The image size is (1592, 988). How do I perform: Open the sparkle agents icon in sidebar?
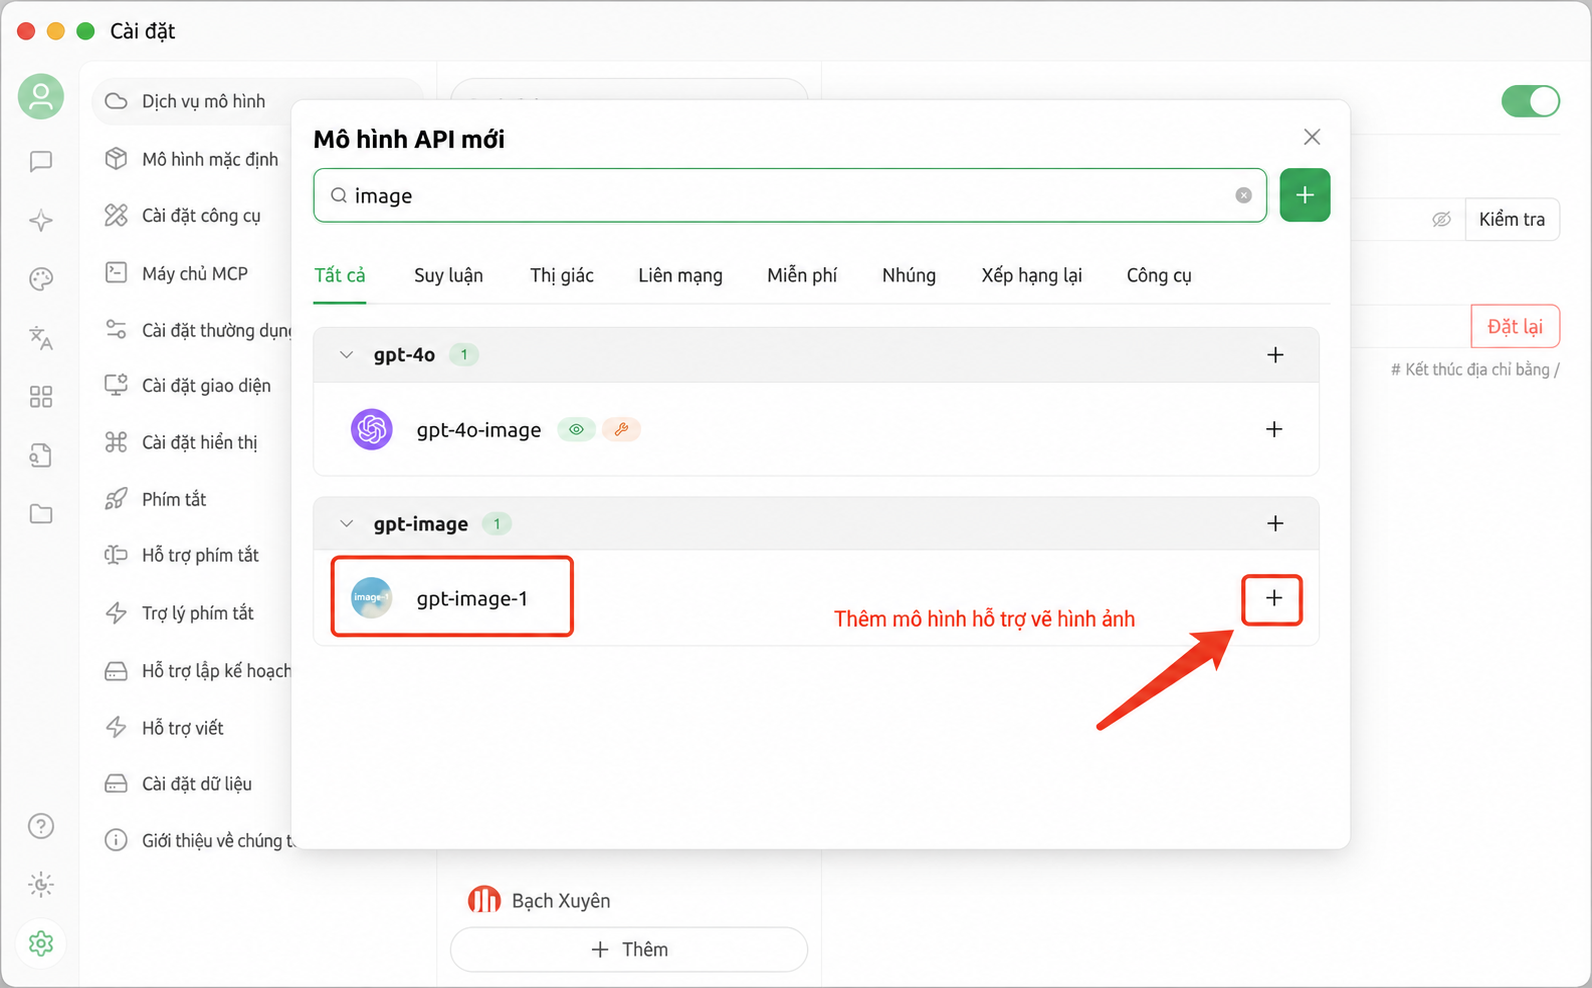click(41, 220)
